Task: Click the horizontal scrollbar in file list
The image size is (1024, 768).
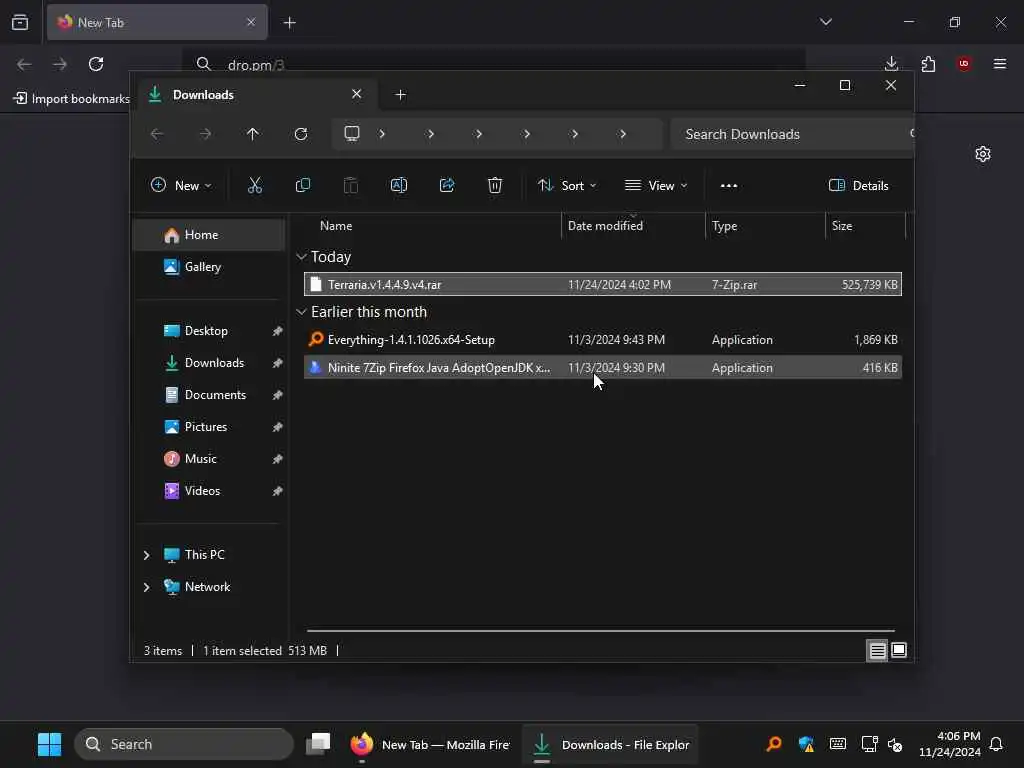Action: tap(600, 631)
